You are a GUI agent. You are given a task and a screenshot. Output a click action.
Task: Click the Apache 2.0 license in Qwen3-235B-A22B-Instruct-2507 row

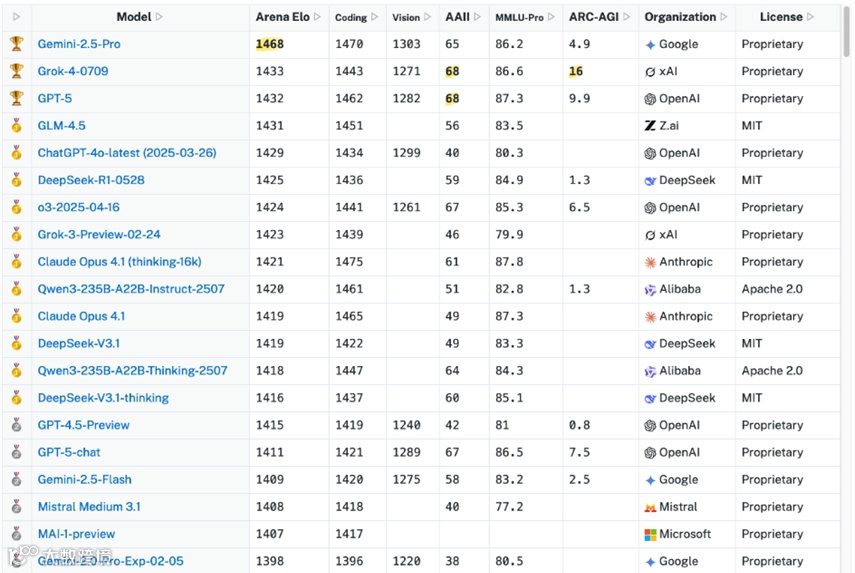[772, 289]
